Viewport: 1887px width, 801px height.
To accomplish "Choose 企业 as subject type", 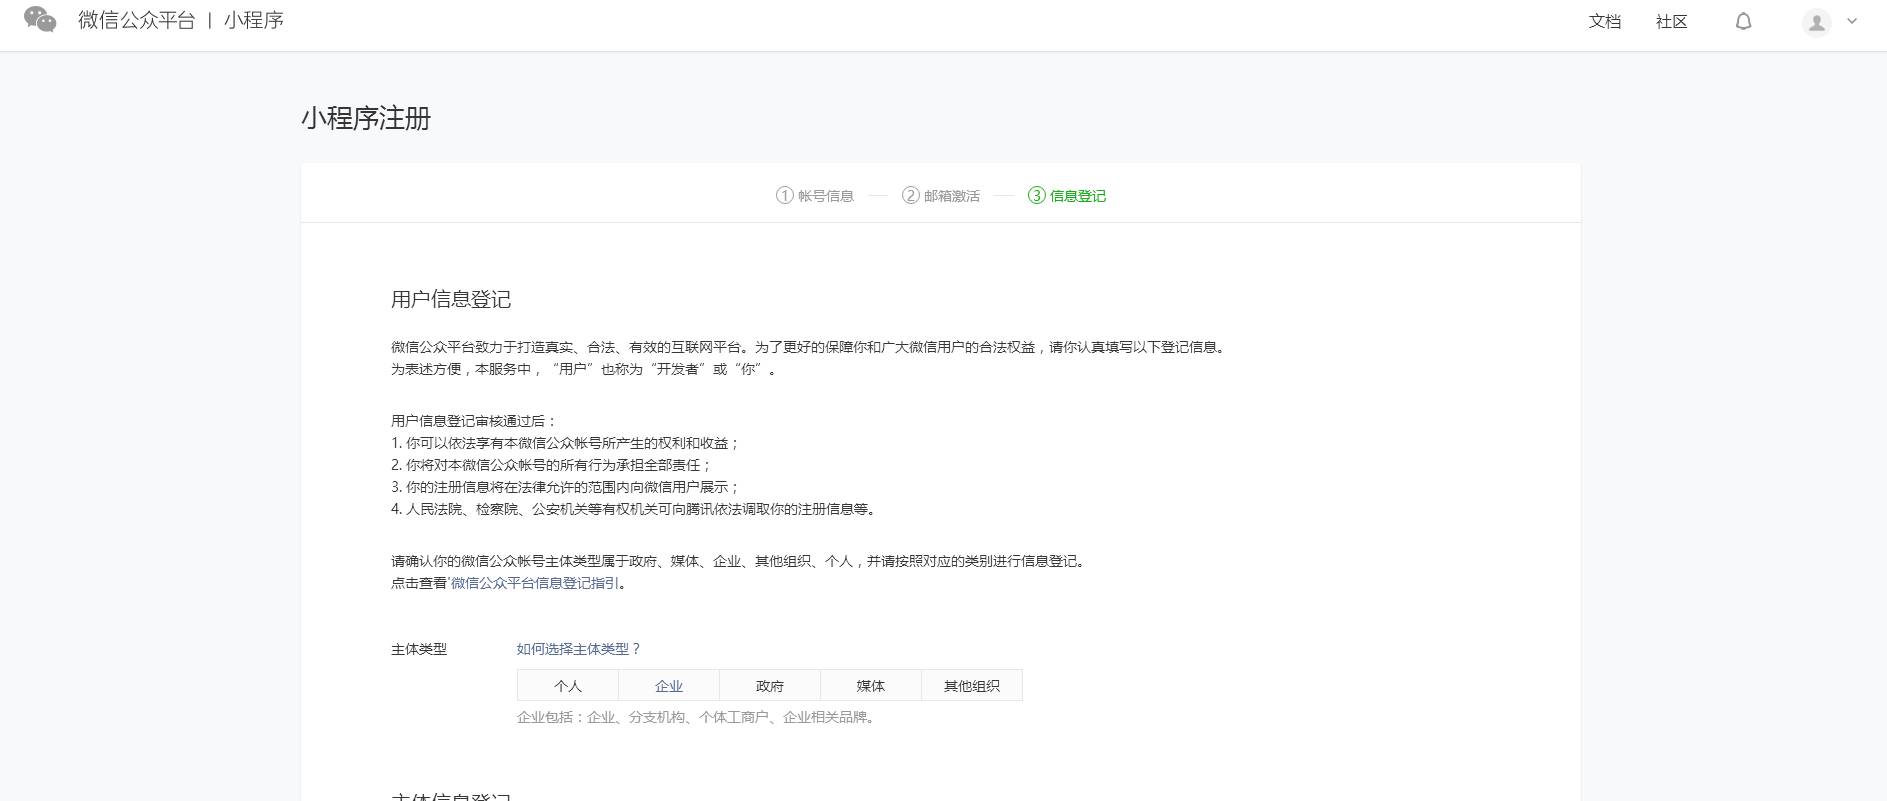I will tap(669, 686).
